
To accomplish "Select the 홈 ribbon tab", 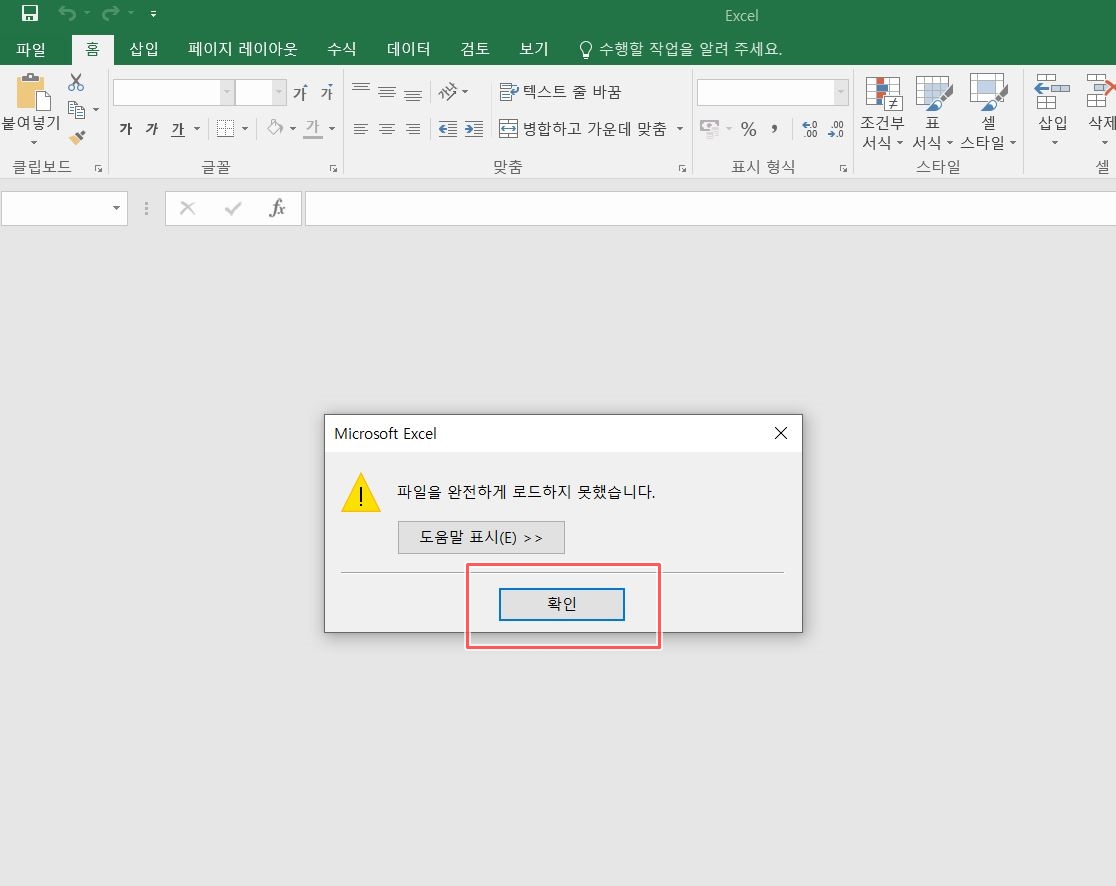I will 93,49.
